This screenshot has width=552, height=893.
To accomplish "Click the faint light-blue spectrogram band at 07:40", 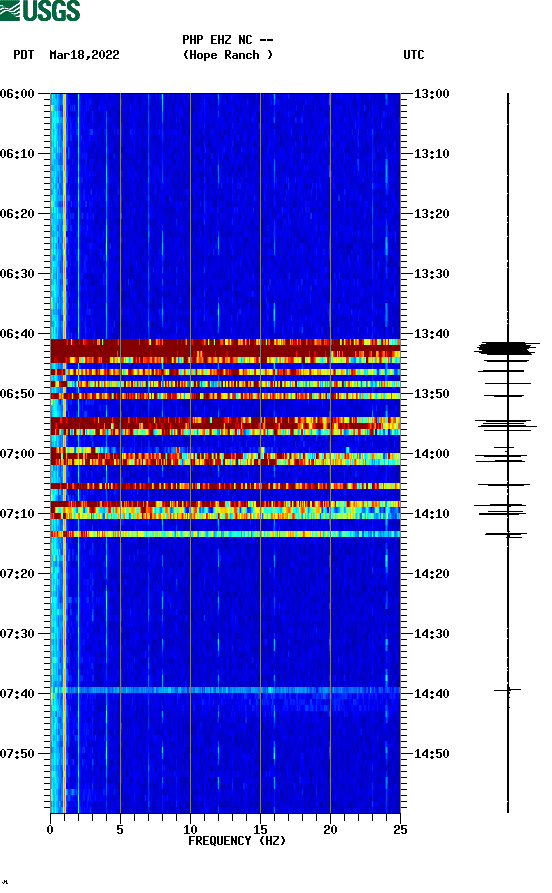I will (226, 690).
